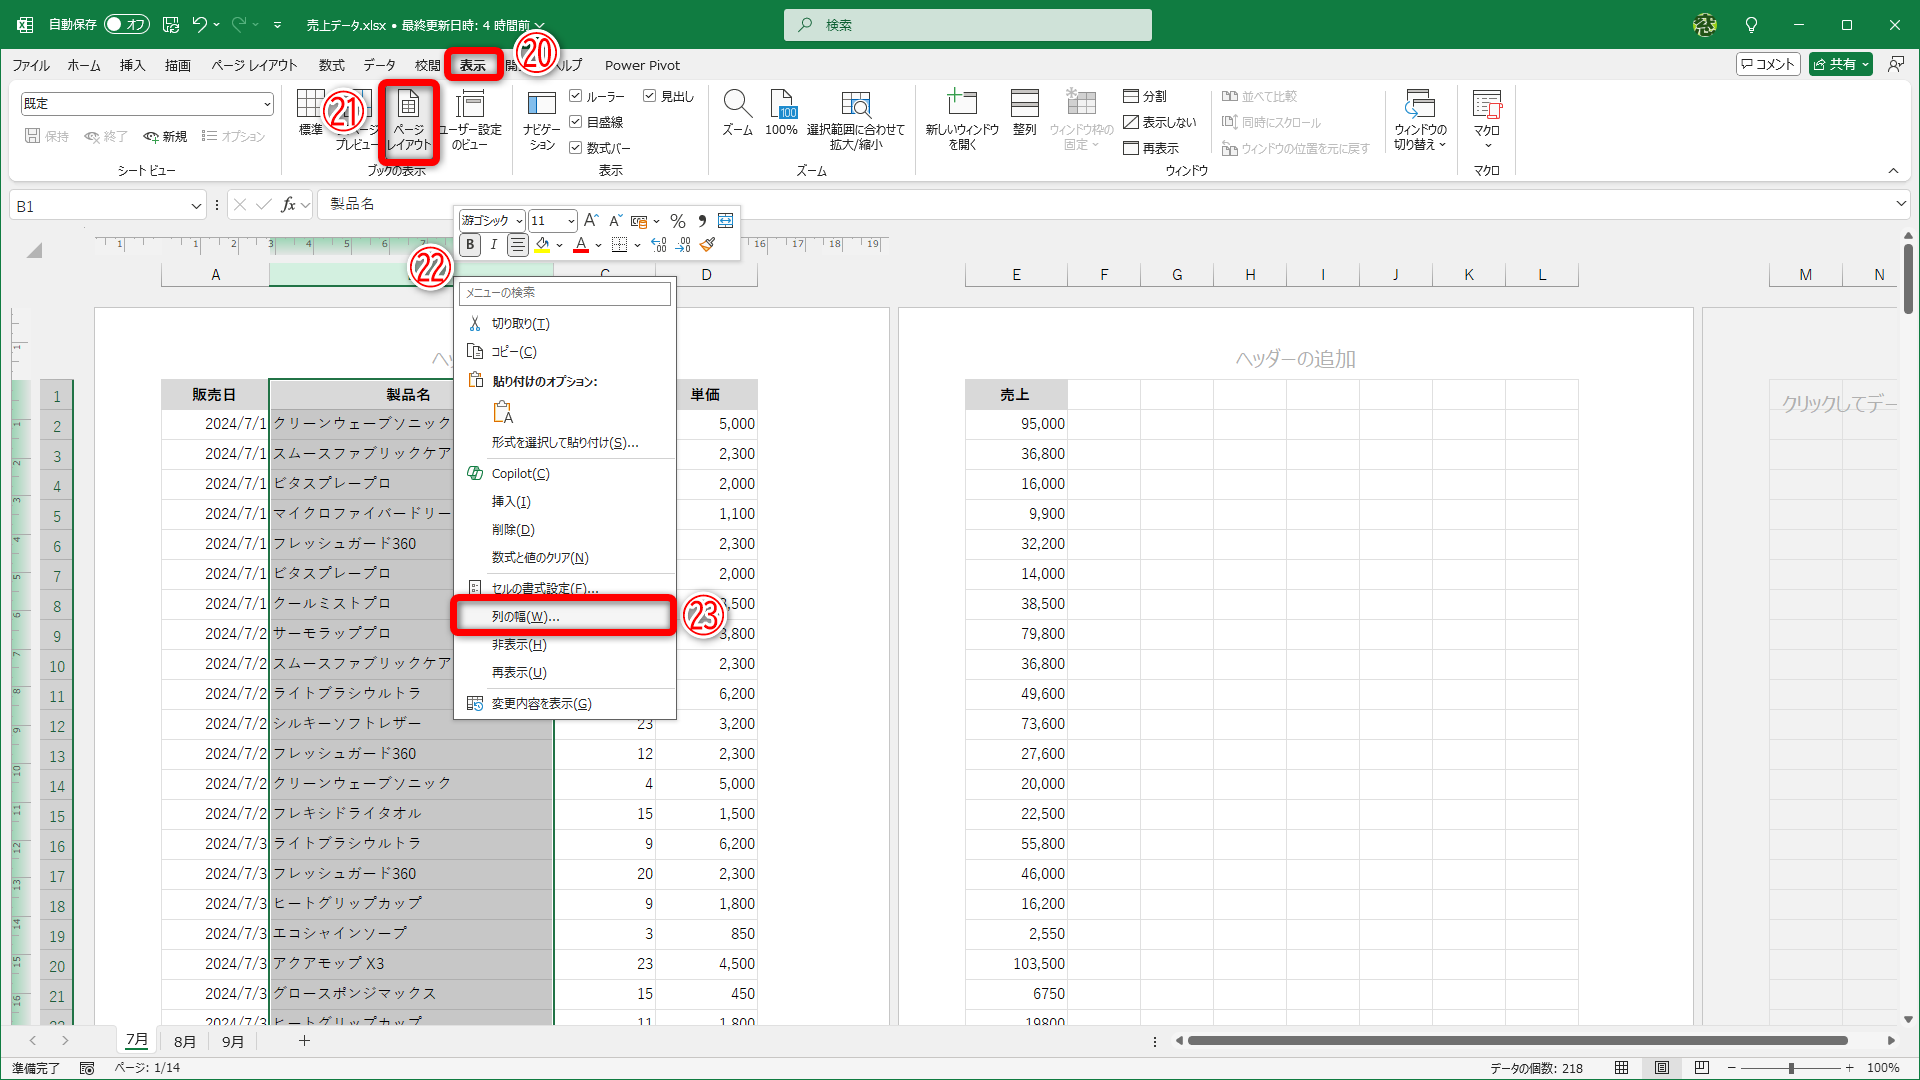Viewport: 1920px width, 1080px height.
Task: Disable the 数式バー checkbox
Action: click(577, 147)
